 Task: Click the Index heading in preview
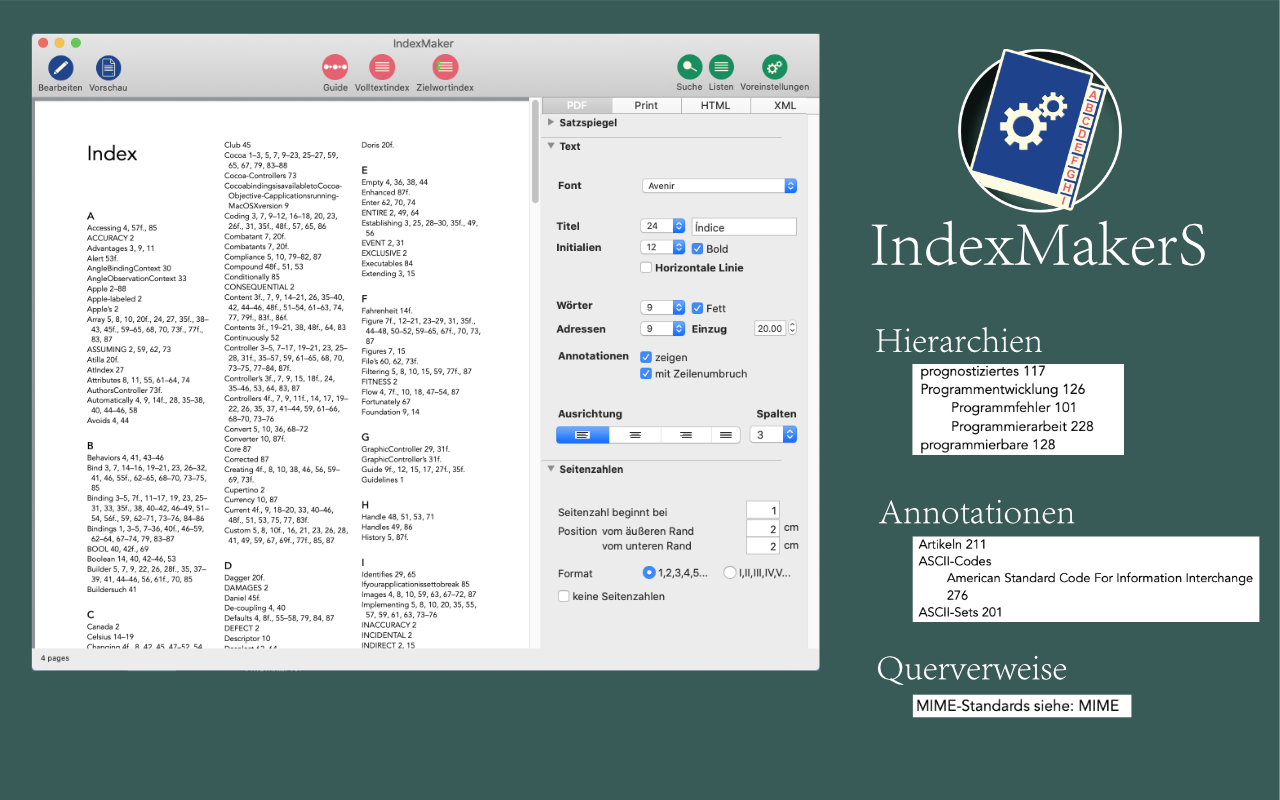point(112,154)
